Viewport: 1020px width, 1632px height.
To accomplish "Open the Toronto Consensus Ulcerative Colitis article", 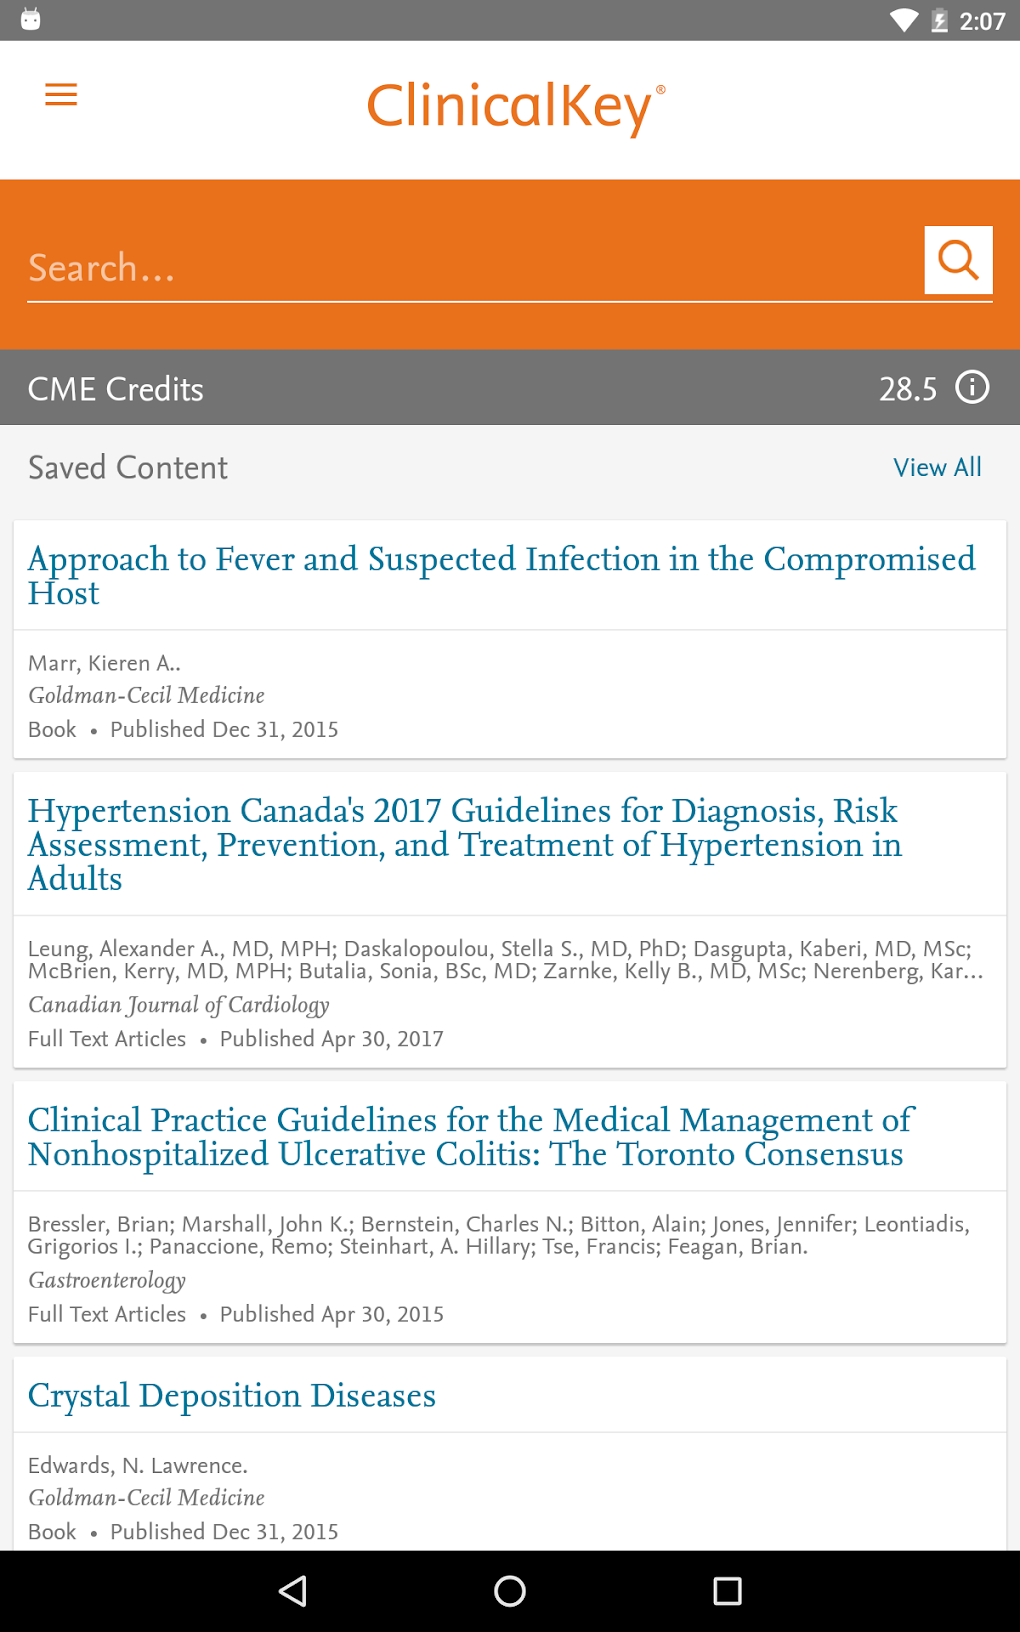I will pos(470,1137).
